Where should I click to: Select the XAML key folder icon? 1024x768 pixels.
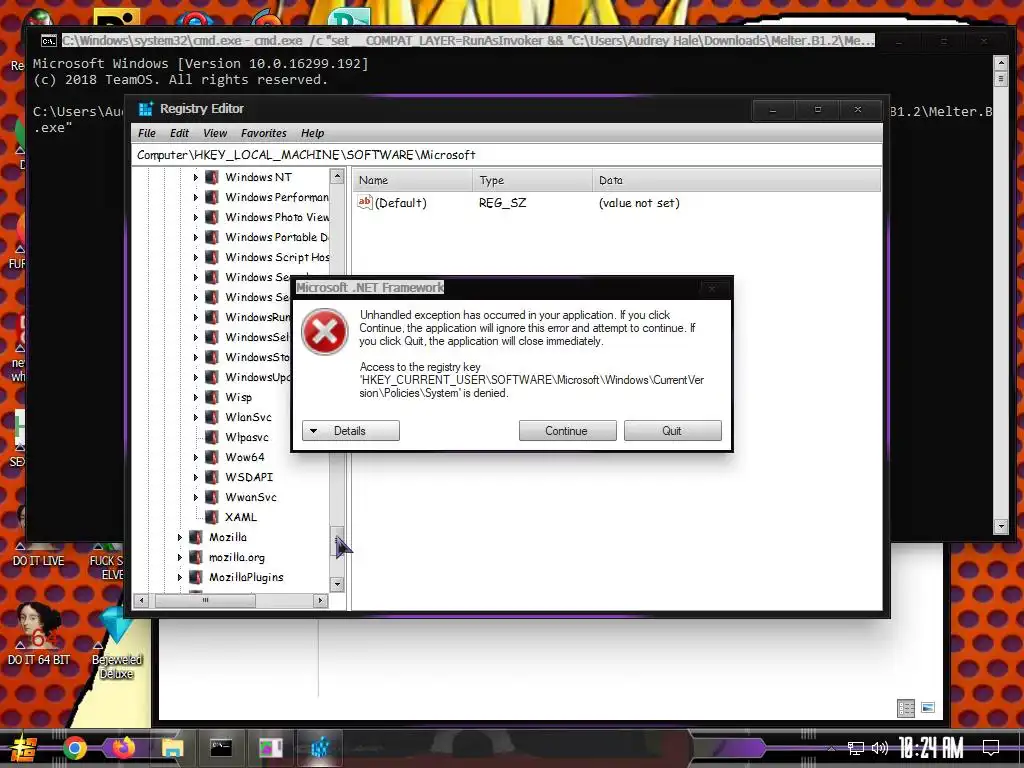tap(212, 517)
